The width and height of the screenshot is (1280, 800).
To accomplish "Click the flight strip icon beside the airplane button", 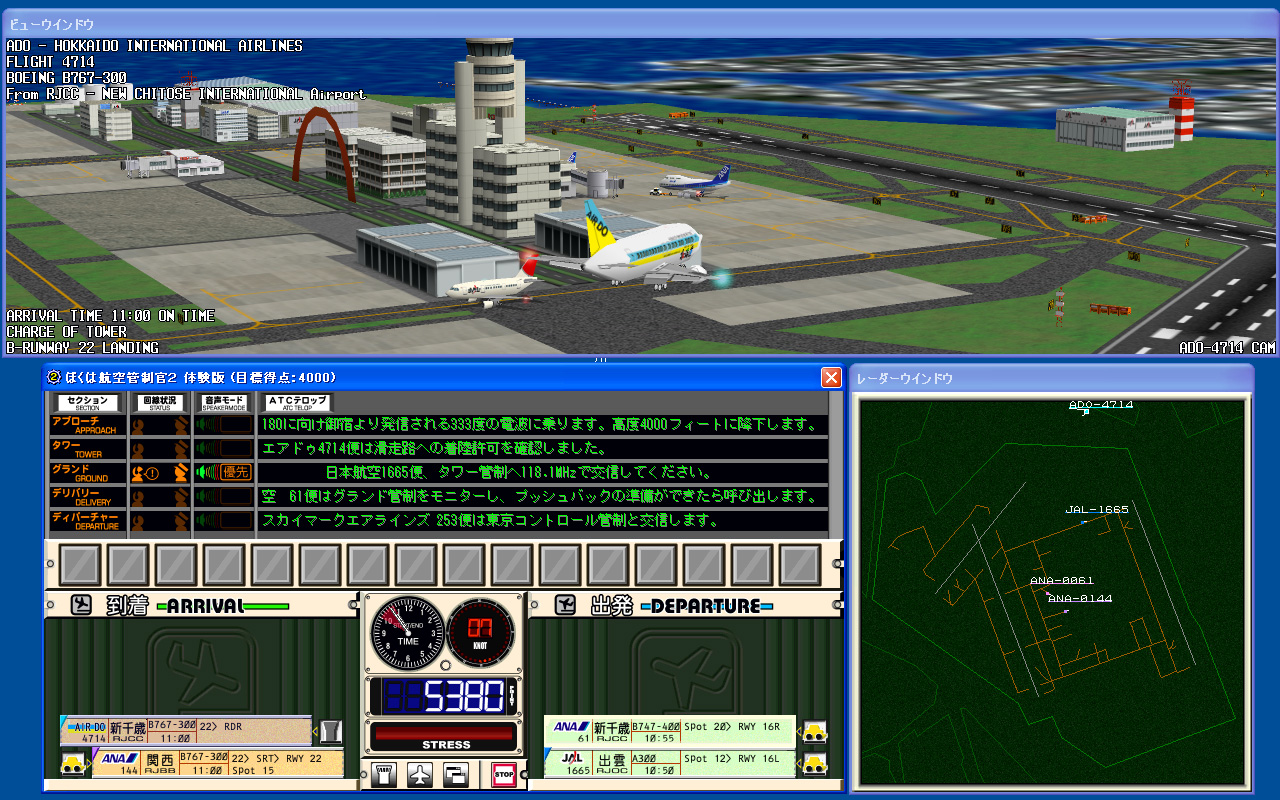I will coord(385,774).
